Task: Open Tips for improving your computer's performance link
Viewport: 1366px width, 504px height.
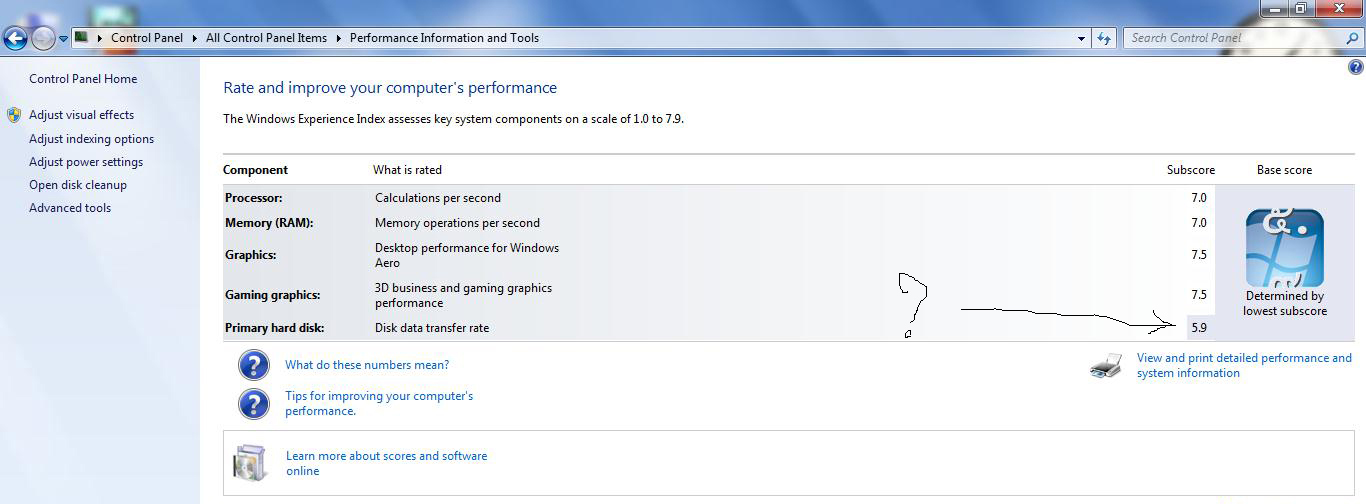Action: tap(379, 403)
